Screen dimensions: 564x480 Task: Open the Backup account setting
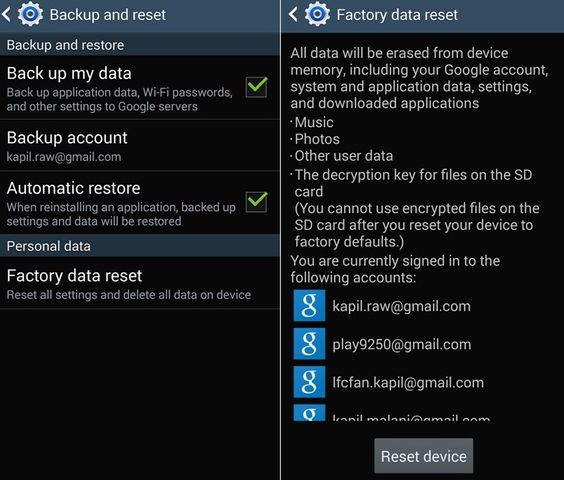(x=140, y=146)
